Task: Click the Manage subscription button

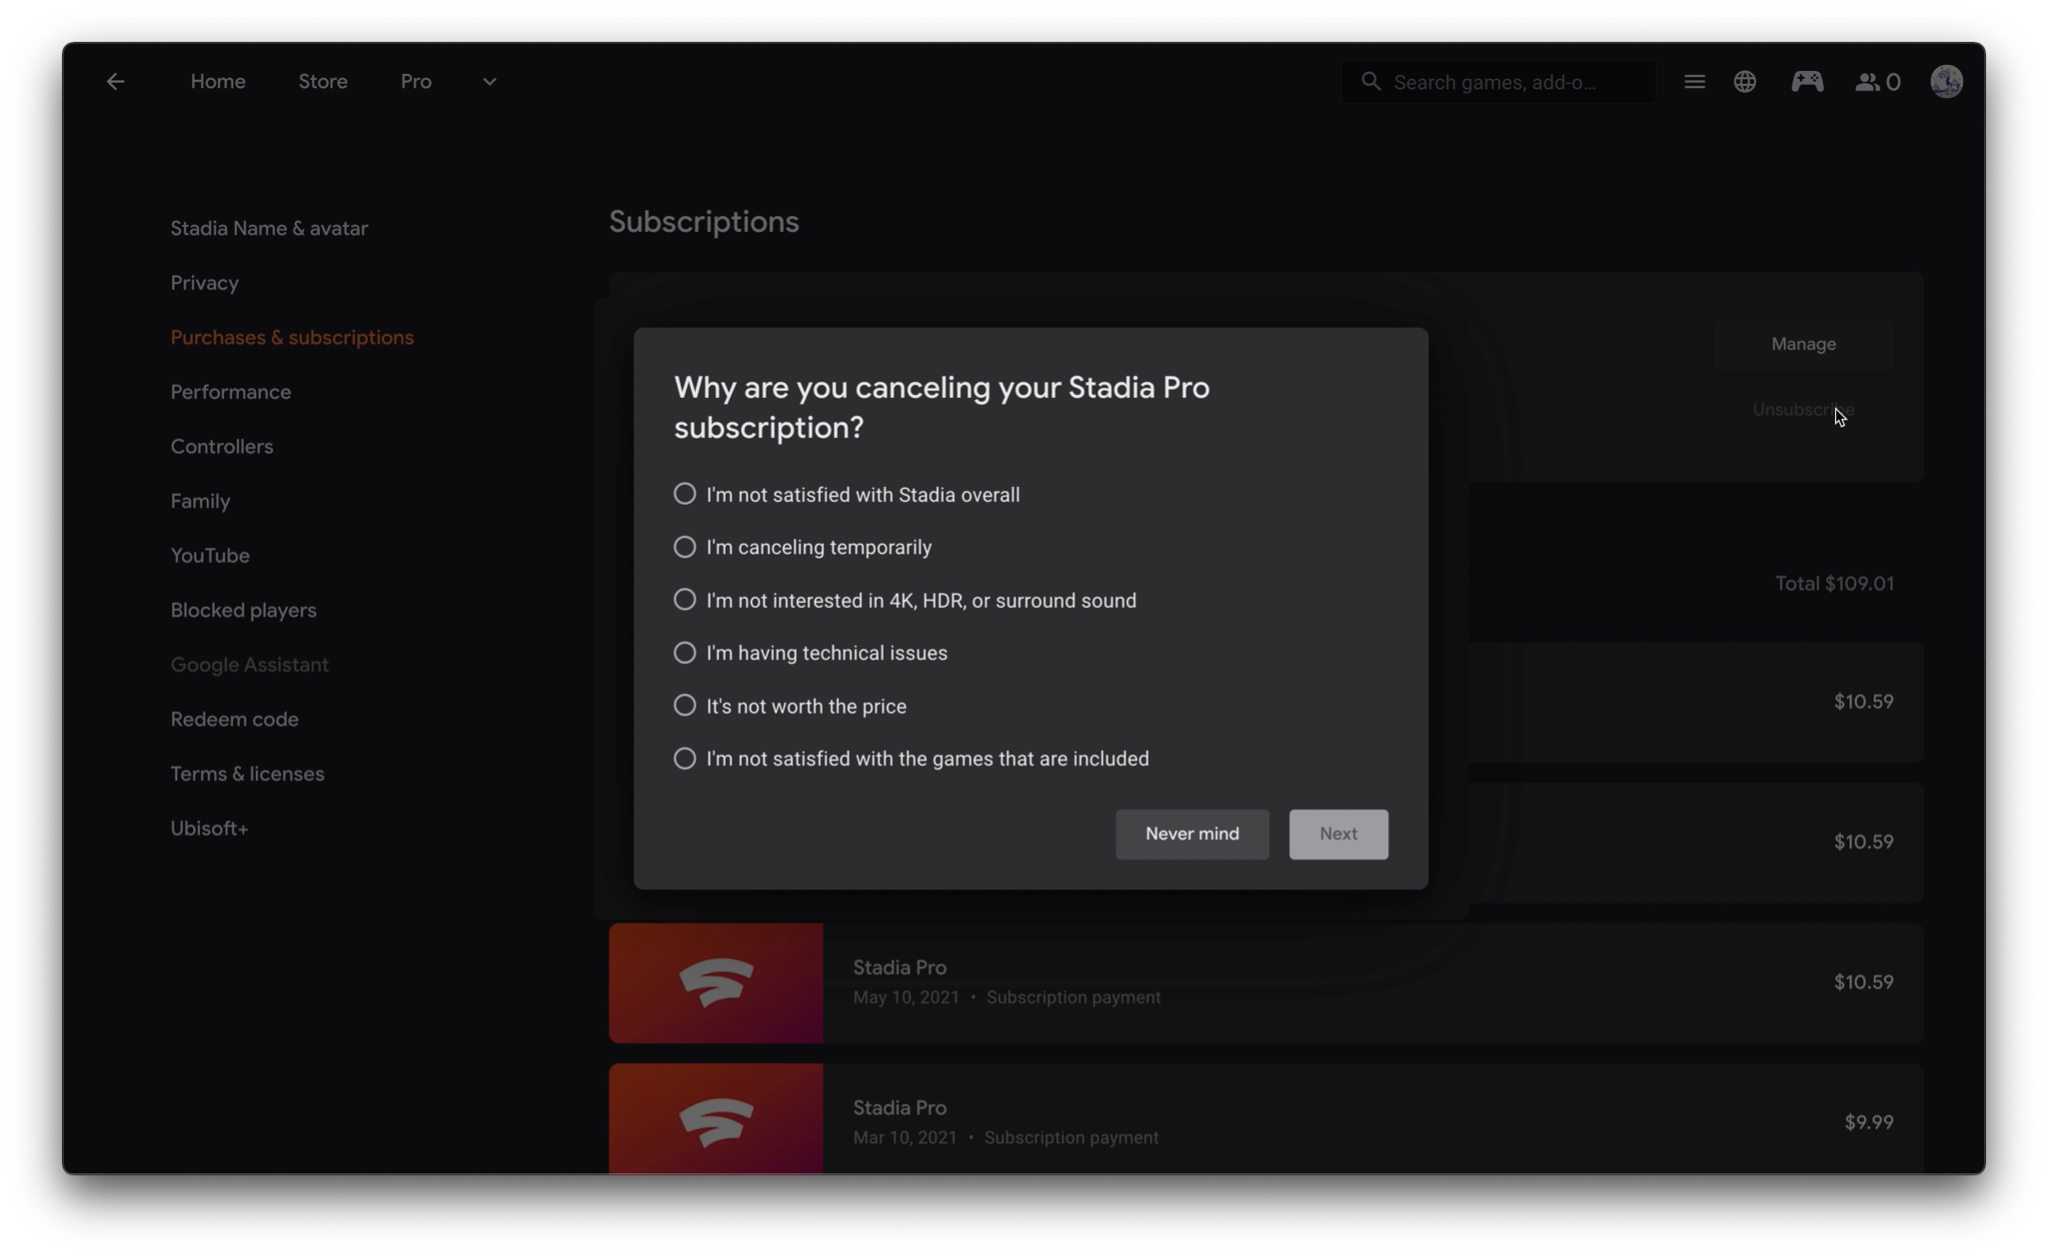Action: (x=1803, y=344)
